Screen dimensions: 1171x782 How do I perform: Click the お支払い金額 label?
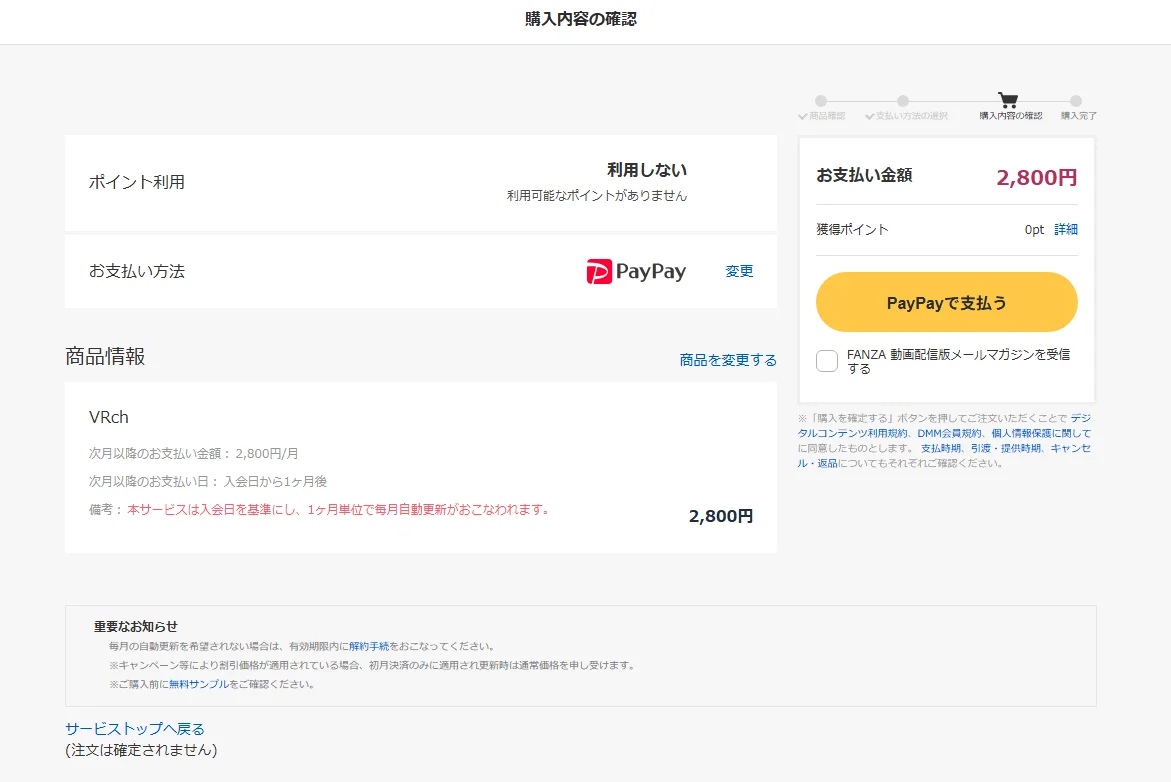click(x=864, y=176)
